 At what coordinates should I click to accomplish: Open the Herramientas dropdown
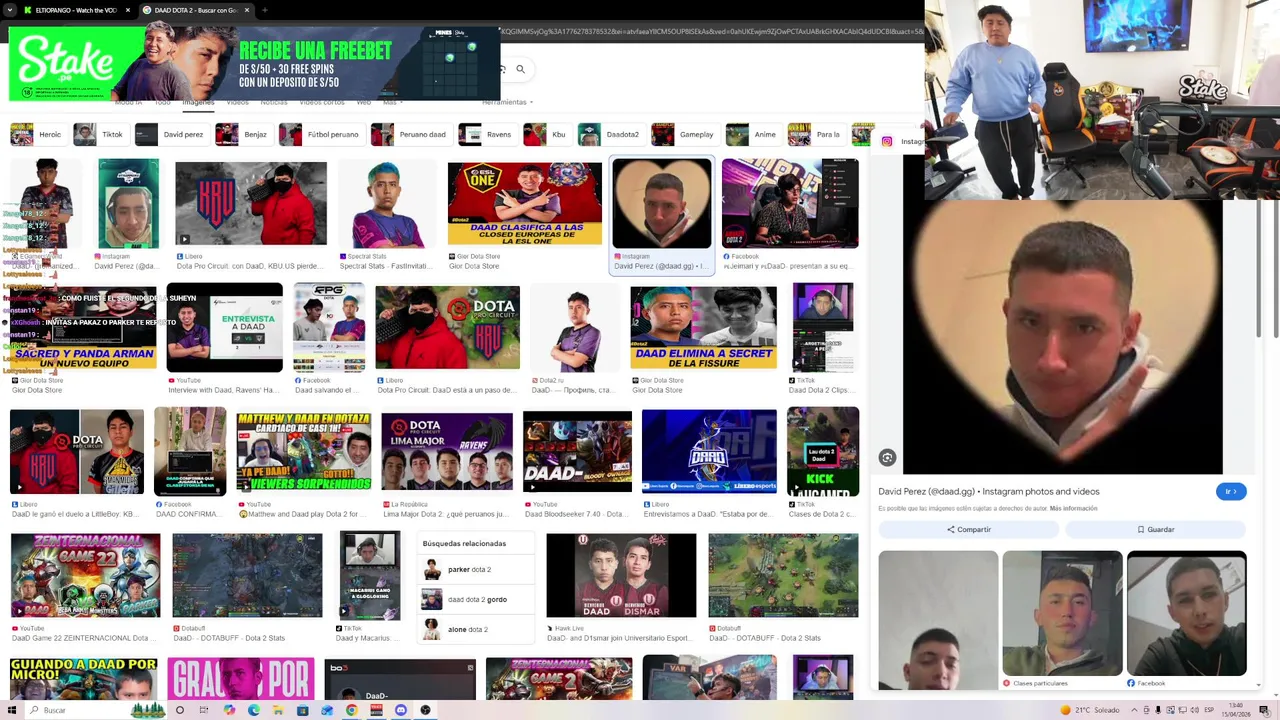click(x=507, y=102)
